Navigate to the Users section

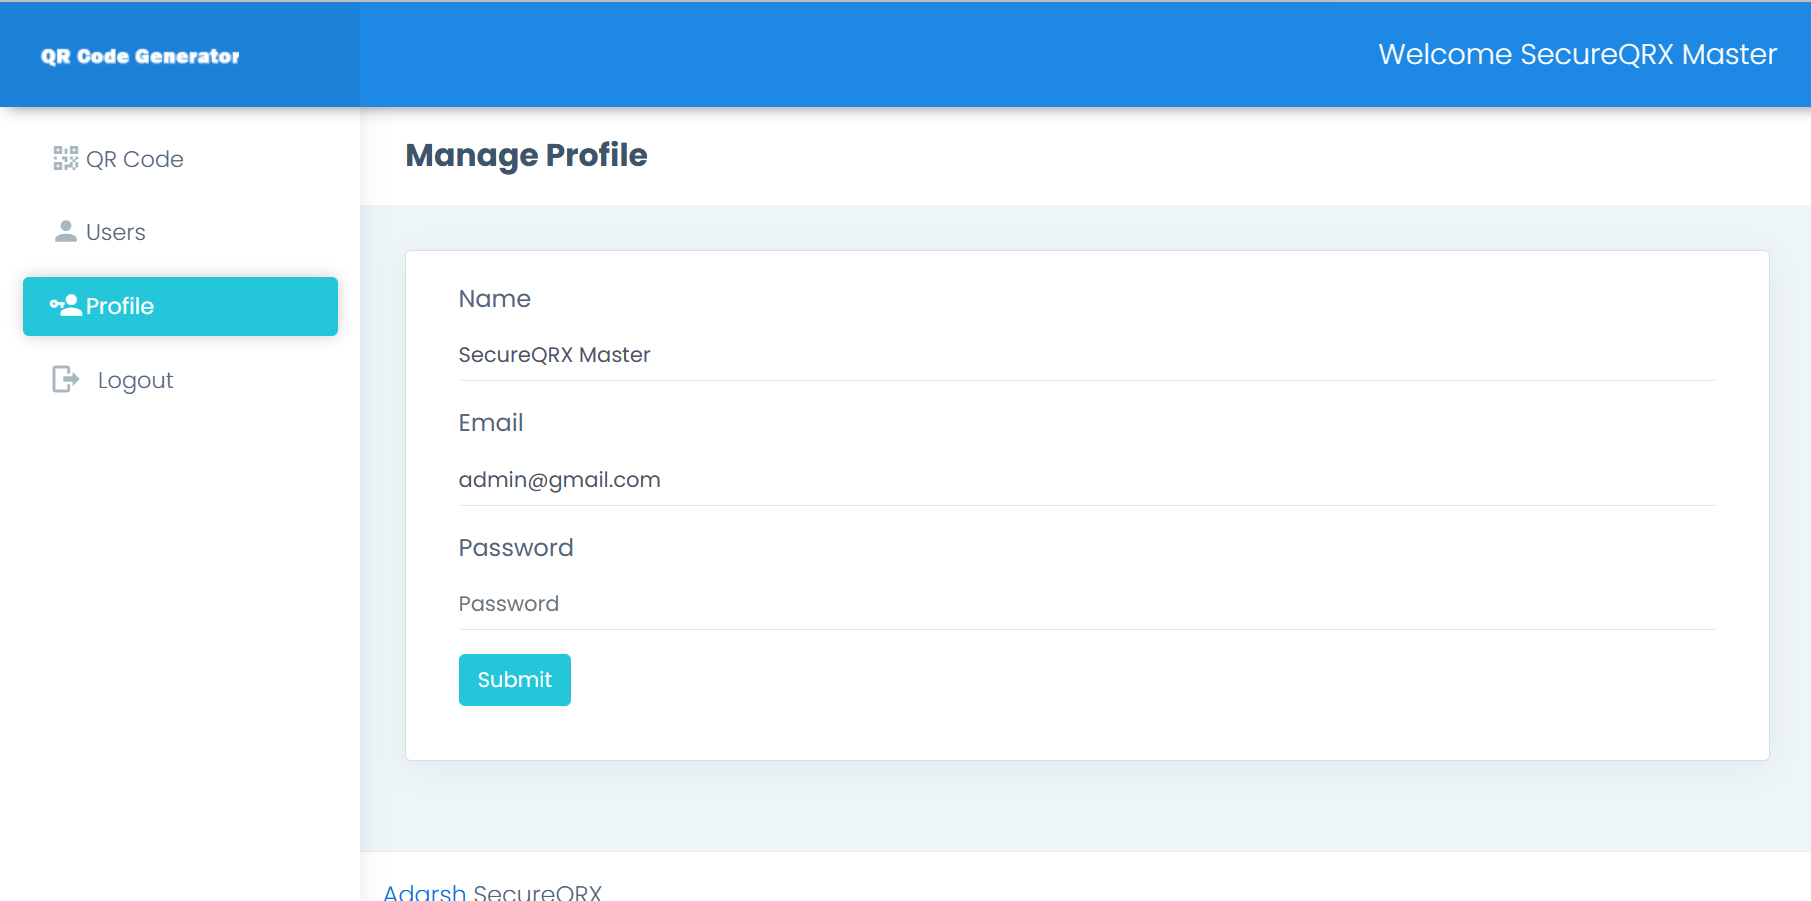[114, 231]
